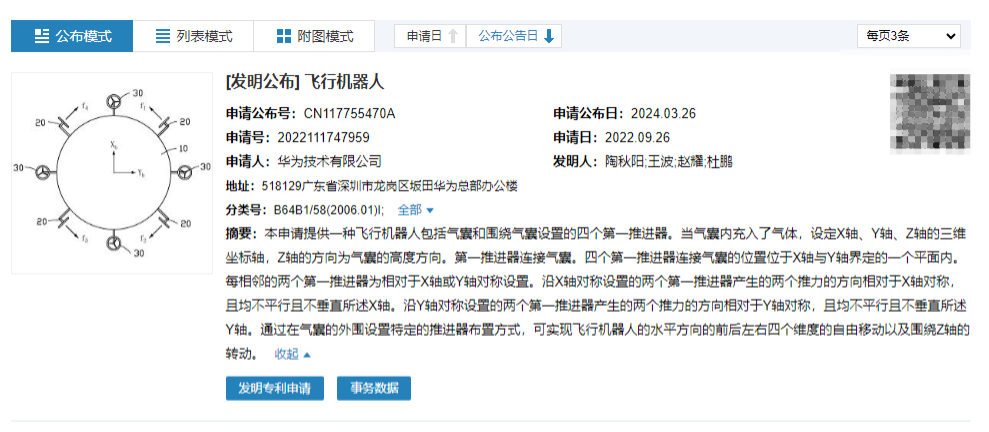
Task: Open the 每页3条 page size dropdown
Action: pos(909,36)
